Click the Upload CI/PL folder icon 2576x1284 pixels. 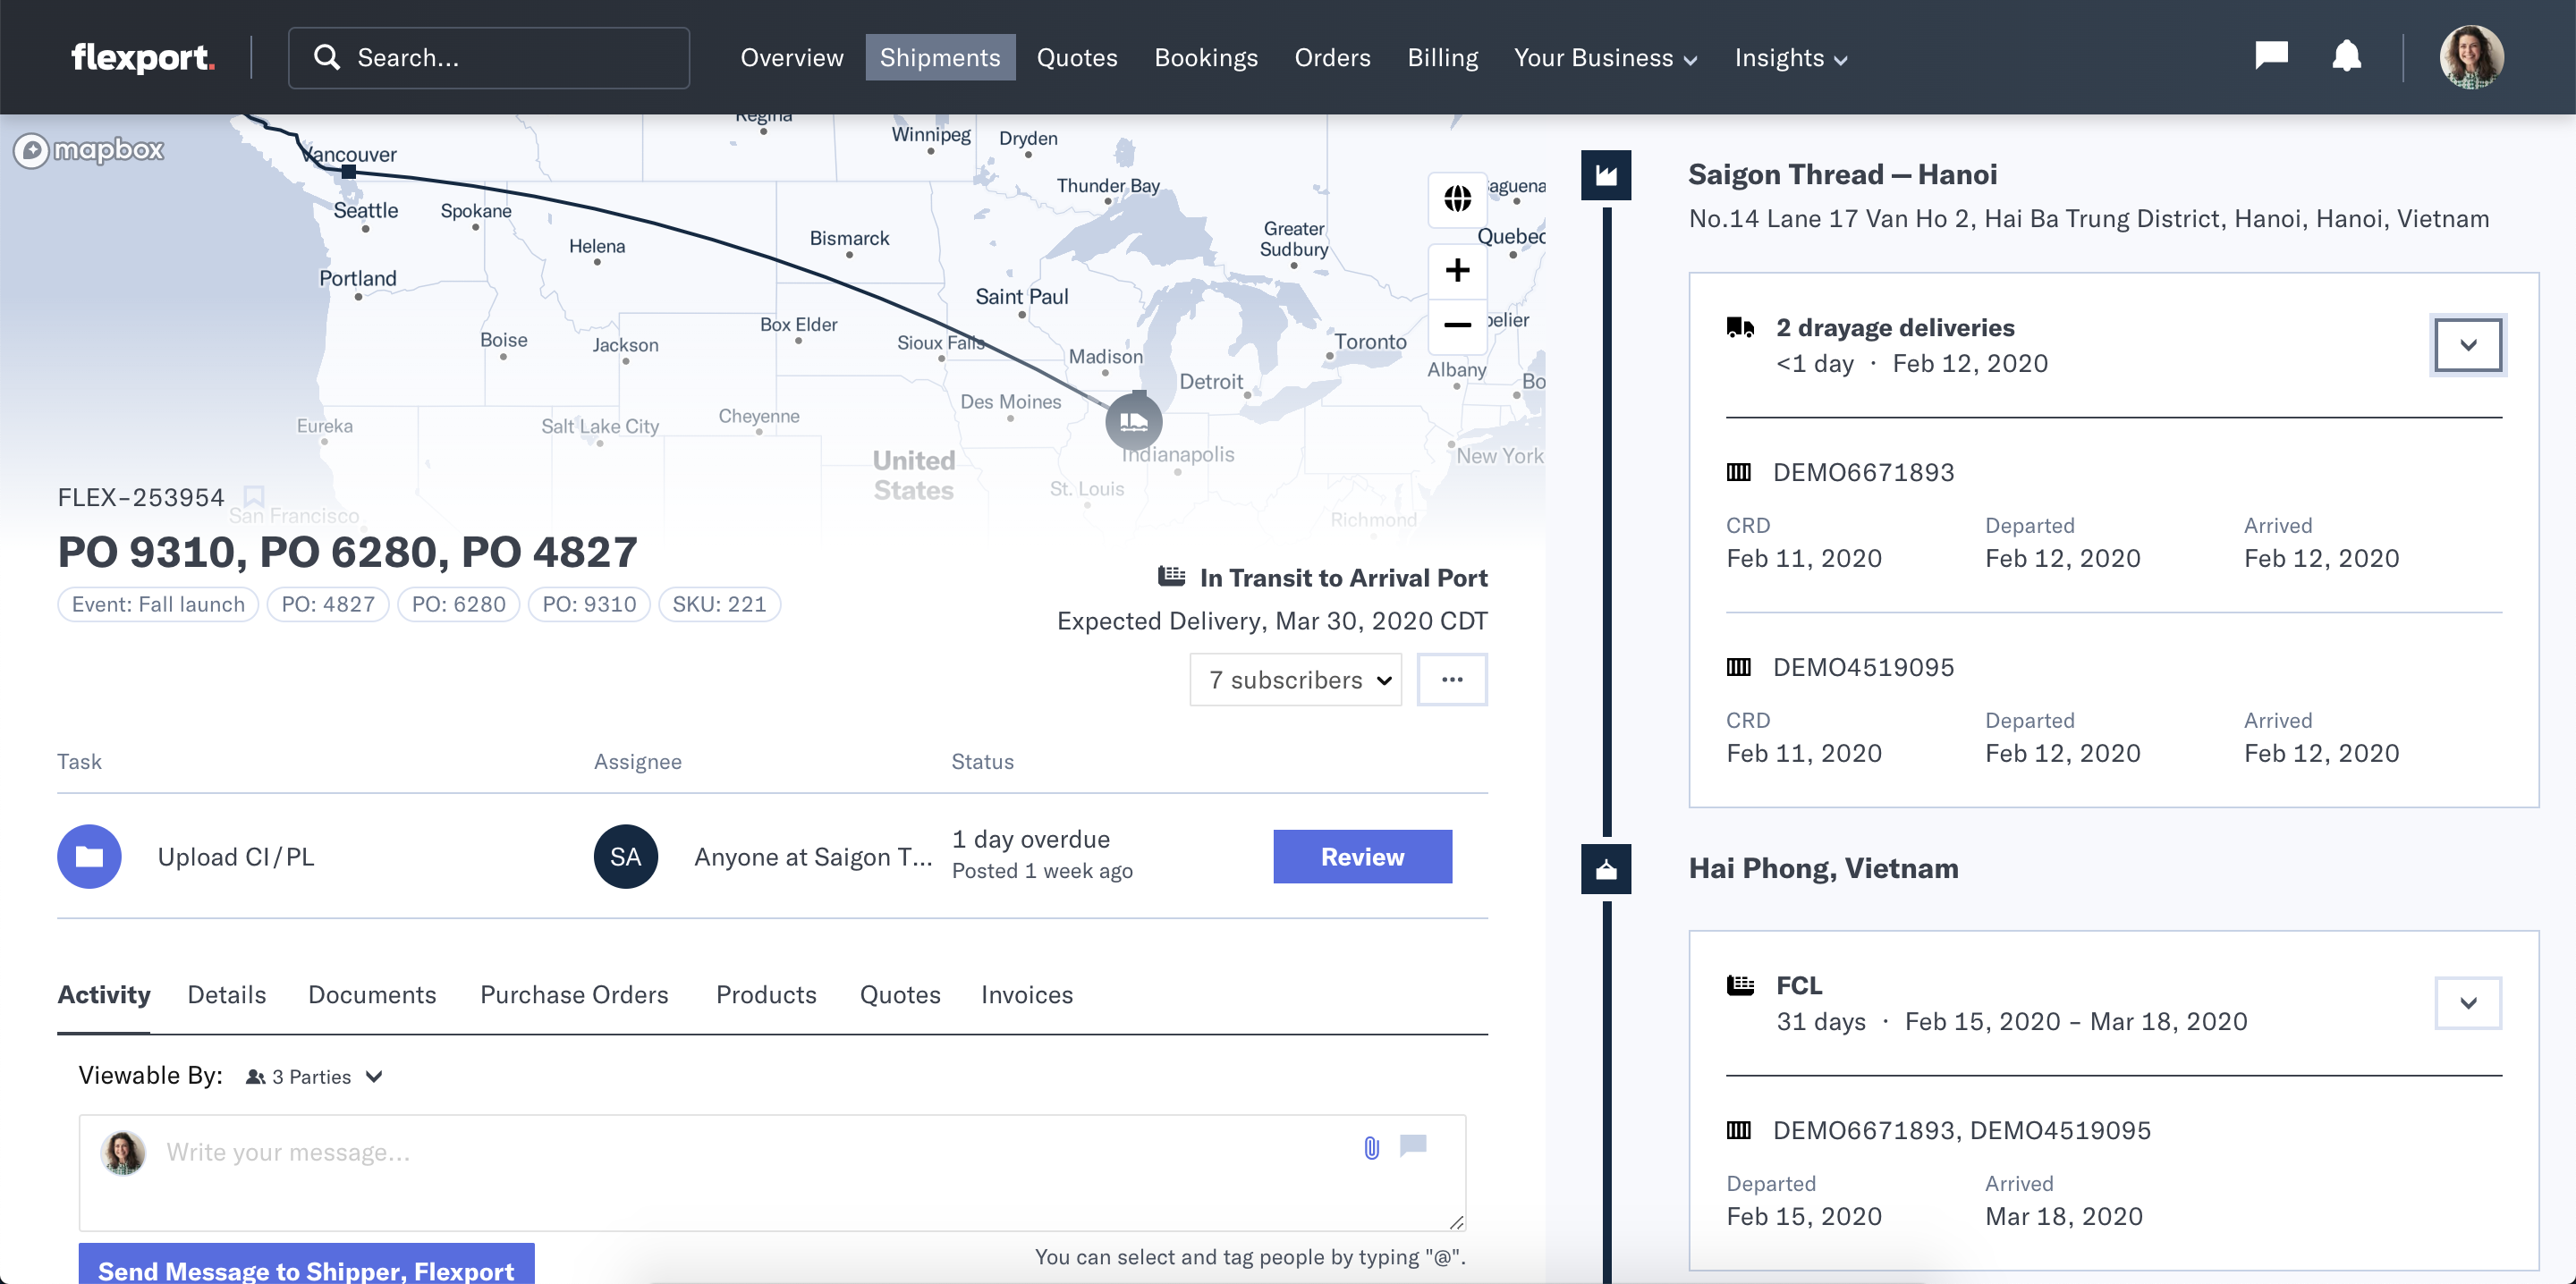[x=89, y=856]
